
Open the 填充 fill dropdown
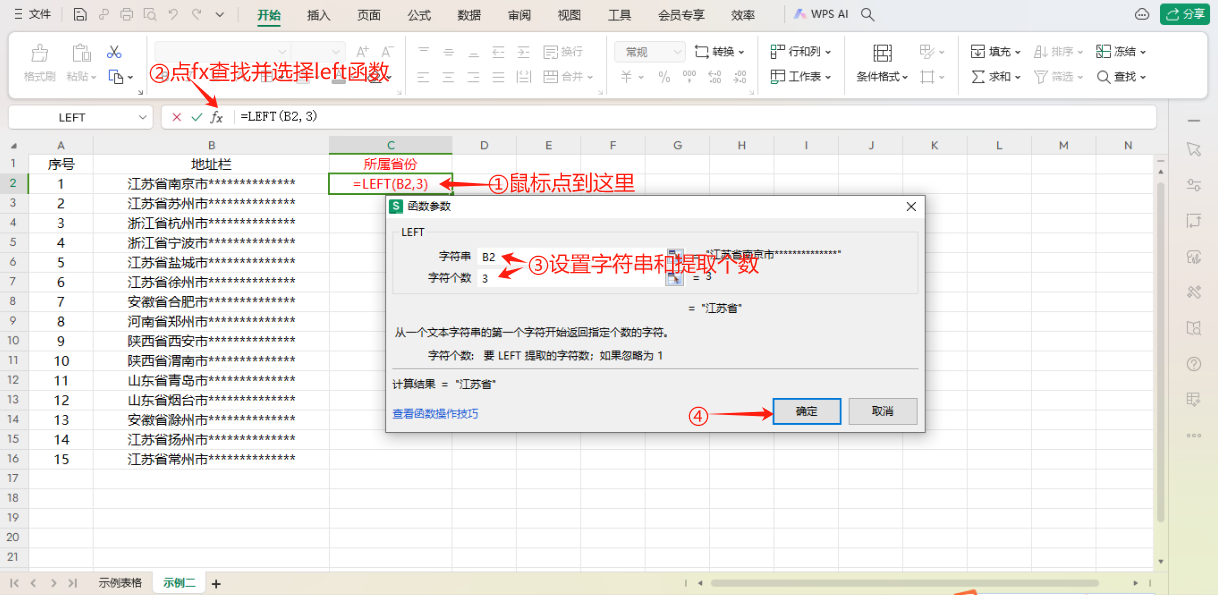[997, 52]
